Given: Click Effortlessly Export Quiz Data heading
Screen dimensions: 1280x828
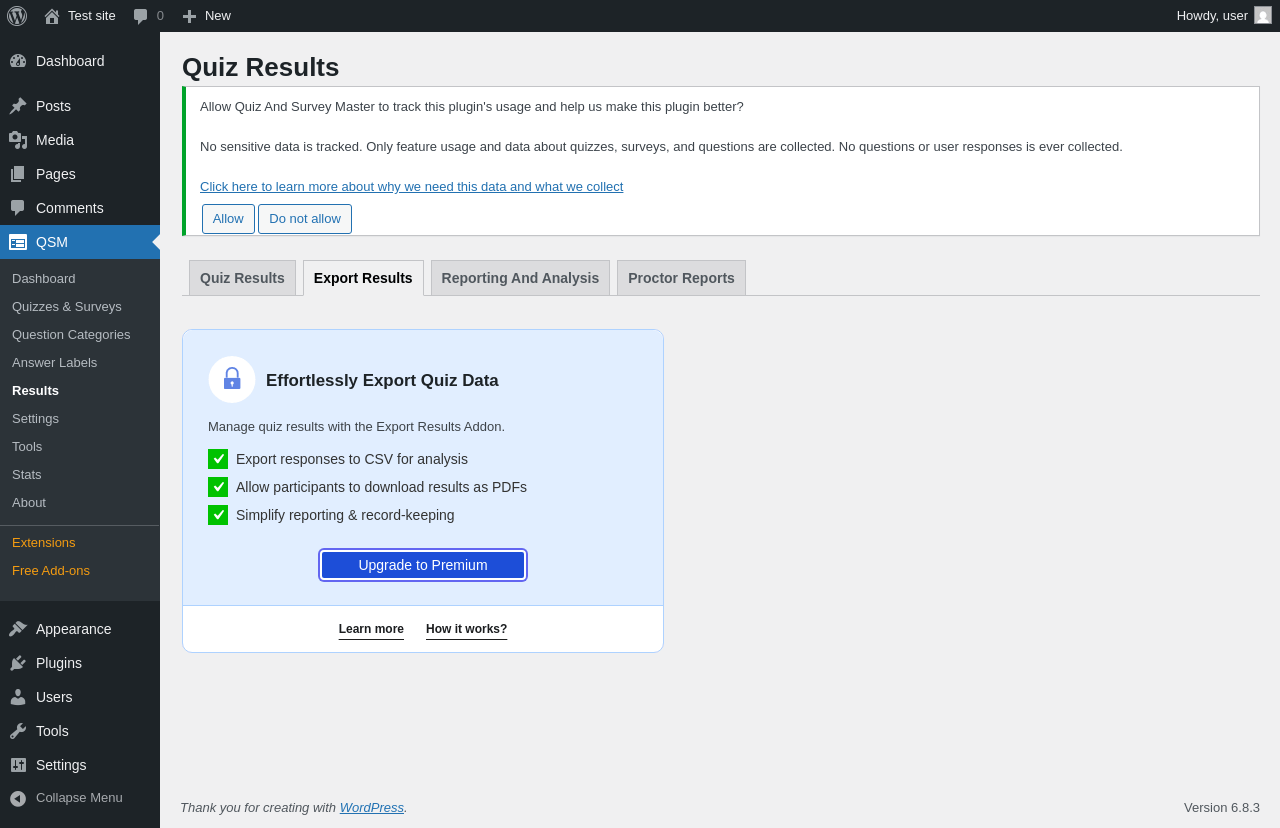Looking at the screenshot, I should coord(382,381).
